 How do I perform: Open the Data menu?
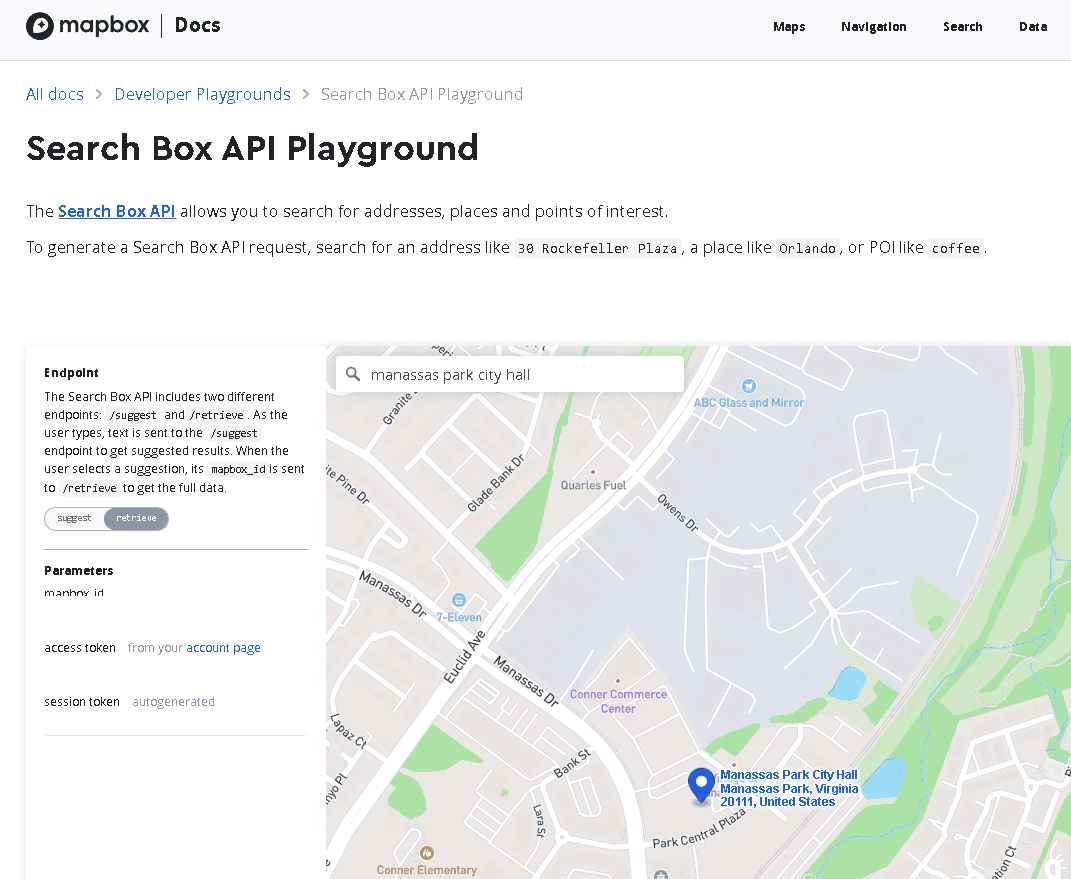coord(1033,27)
